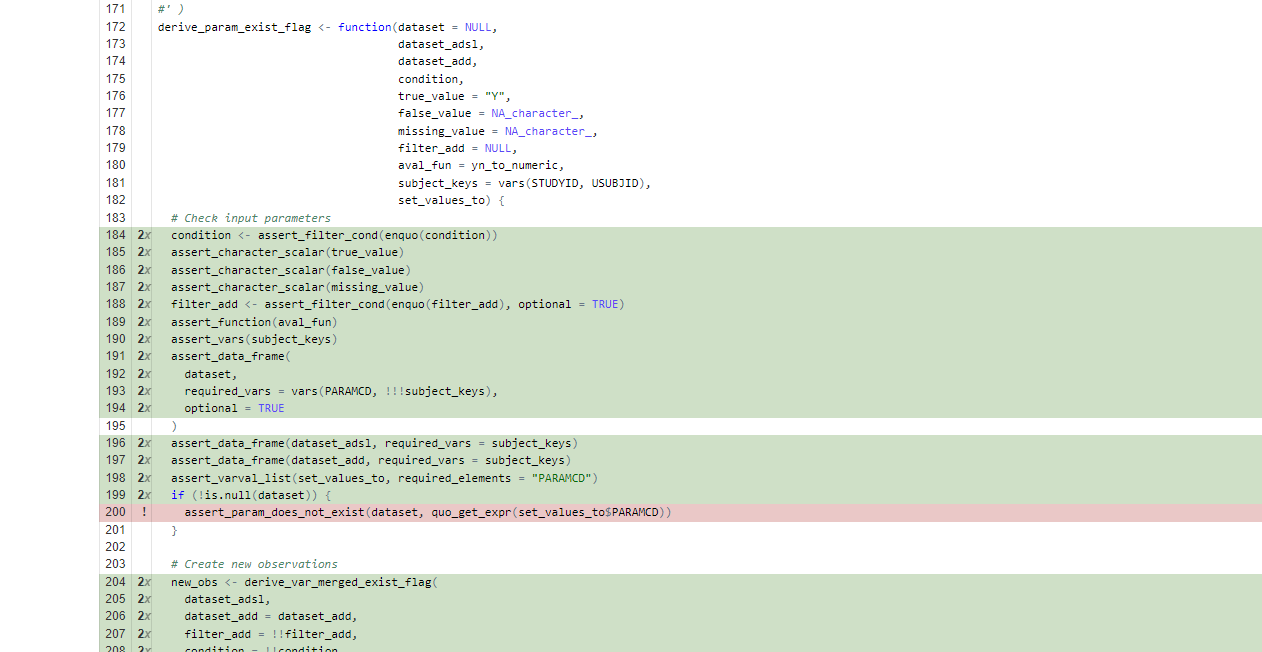Click the assert_varval_list line

point(384,478)
